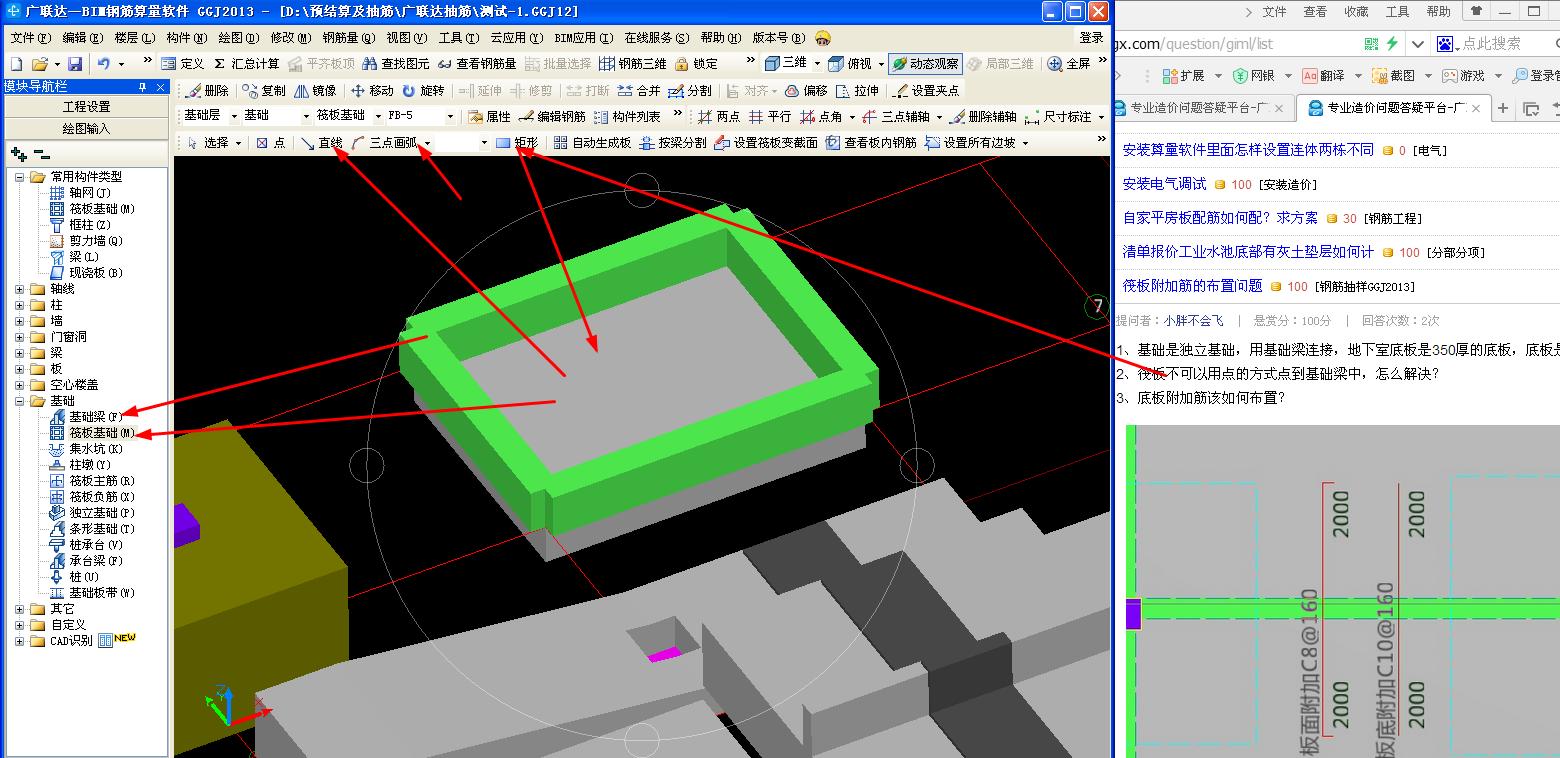This screenshot has height=758, width=1560.
Task: Run 汇总计算 summary calculation
Action: [247, 63]
